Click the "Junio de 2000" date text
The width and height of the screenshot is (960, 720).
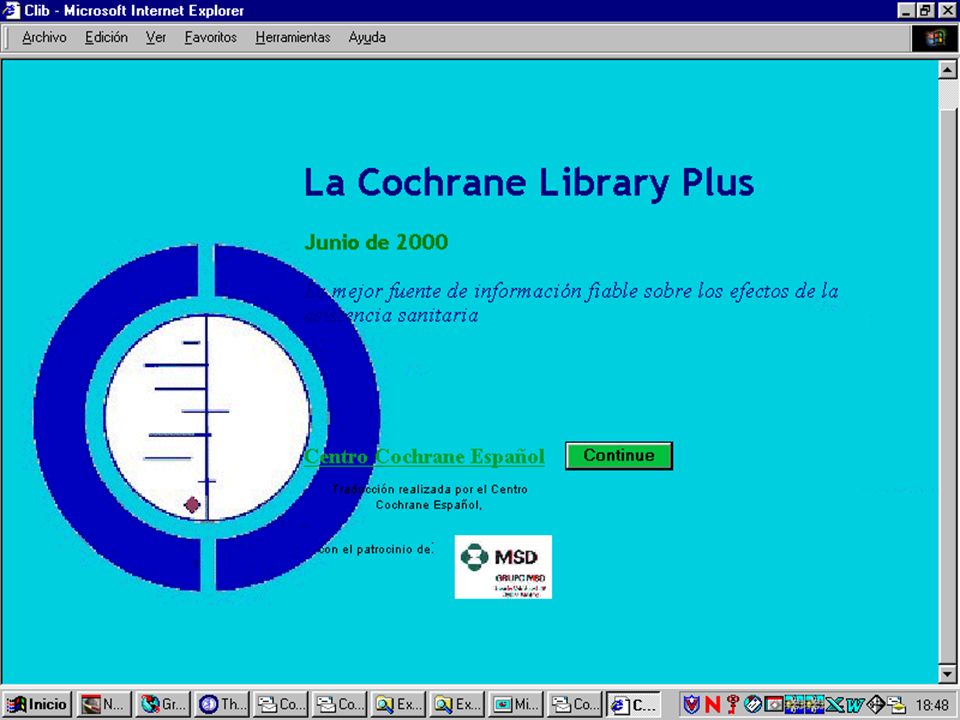click(x=376, y=242)
